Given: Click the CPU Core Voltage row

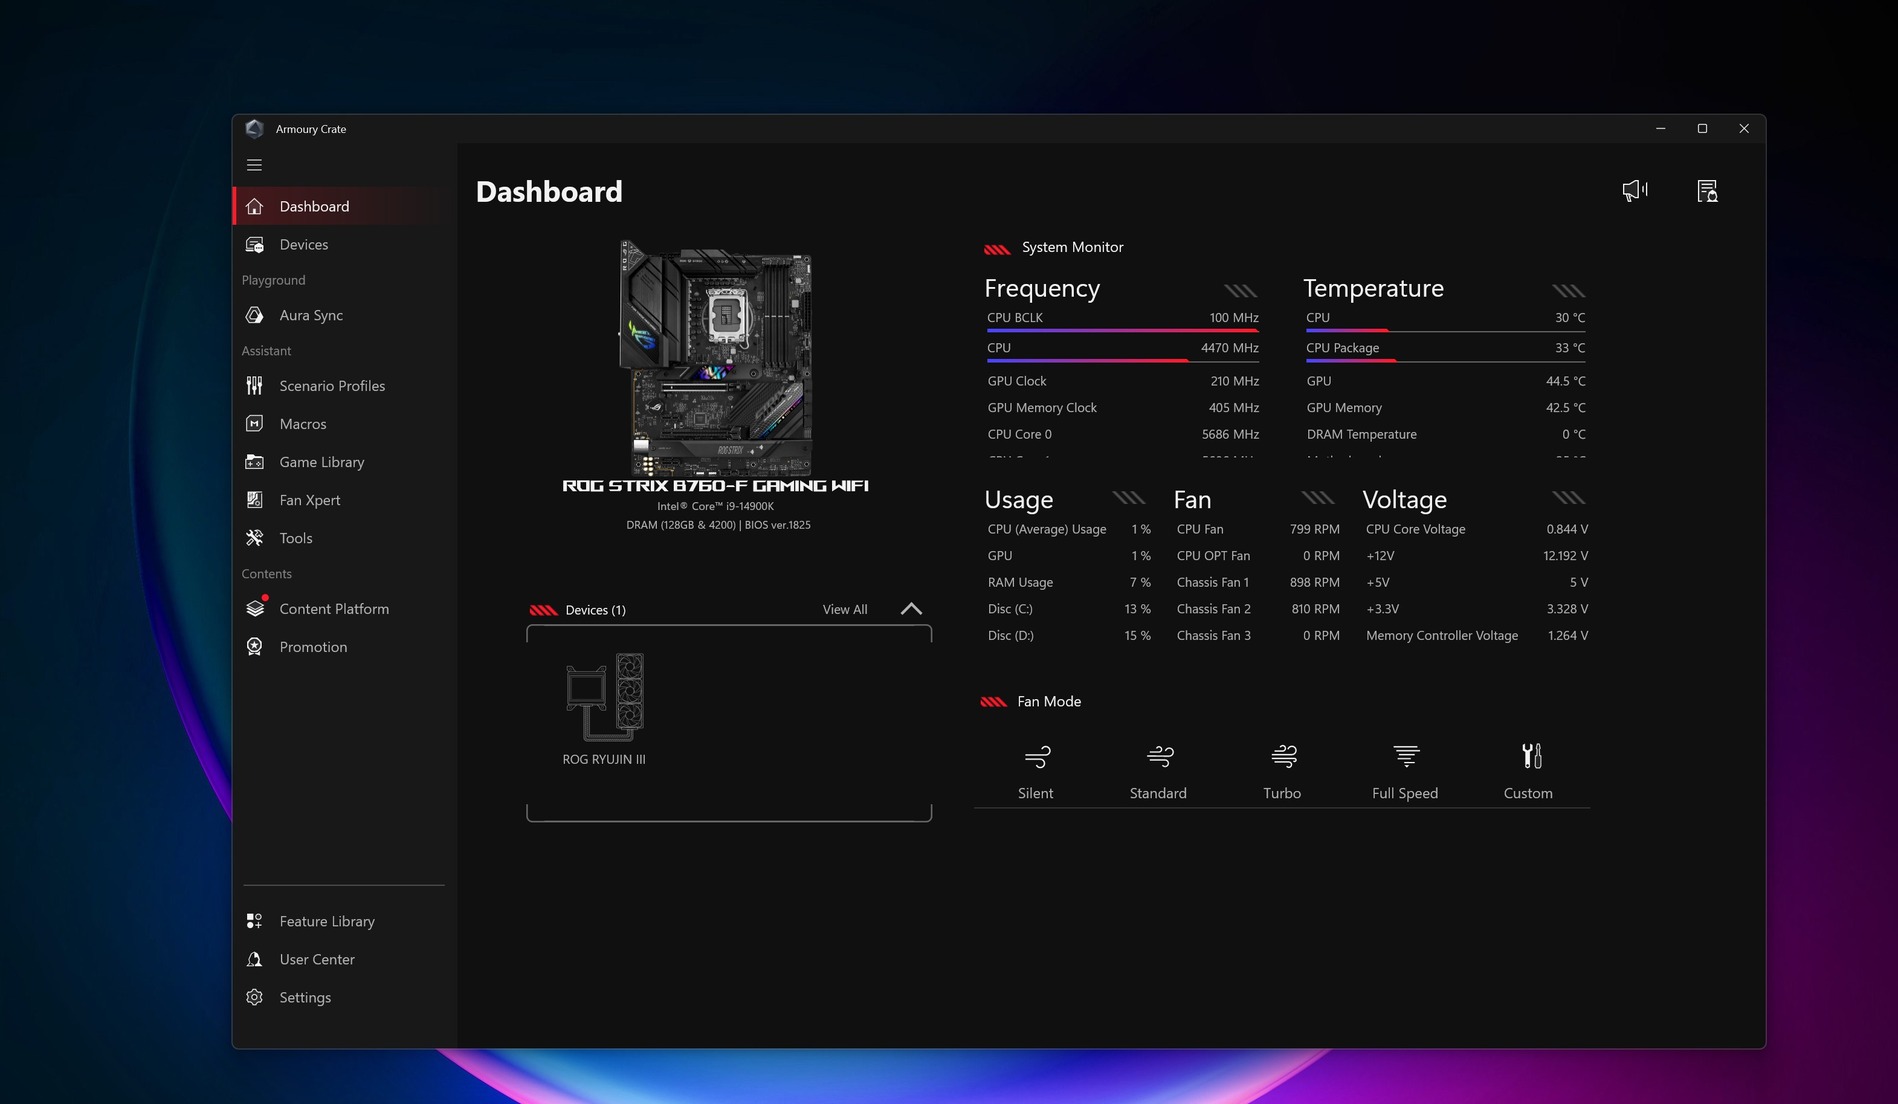Looking at the screenshot, I should 1477,529.
